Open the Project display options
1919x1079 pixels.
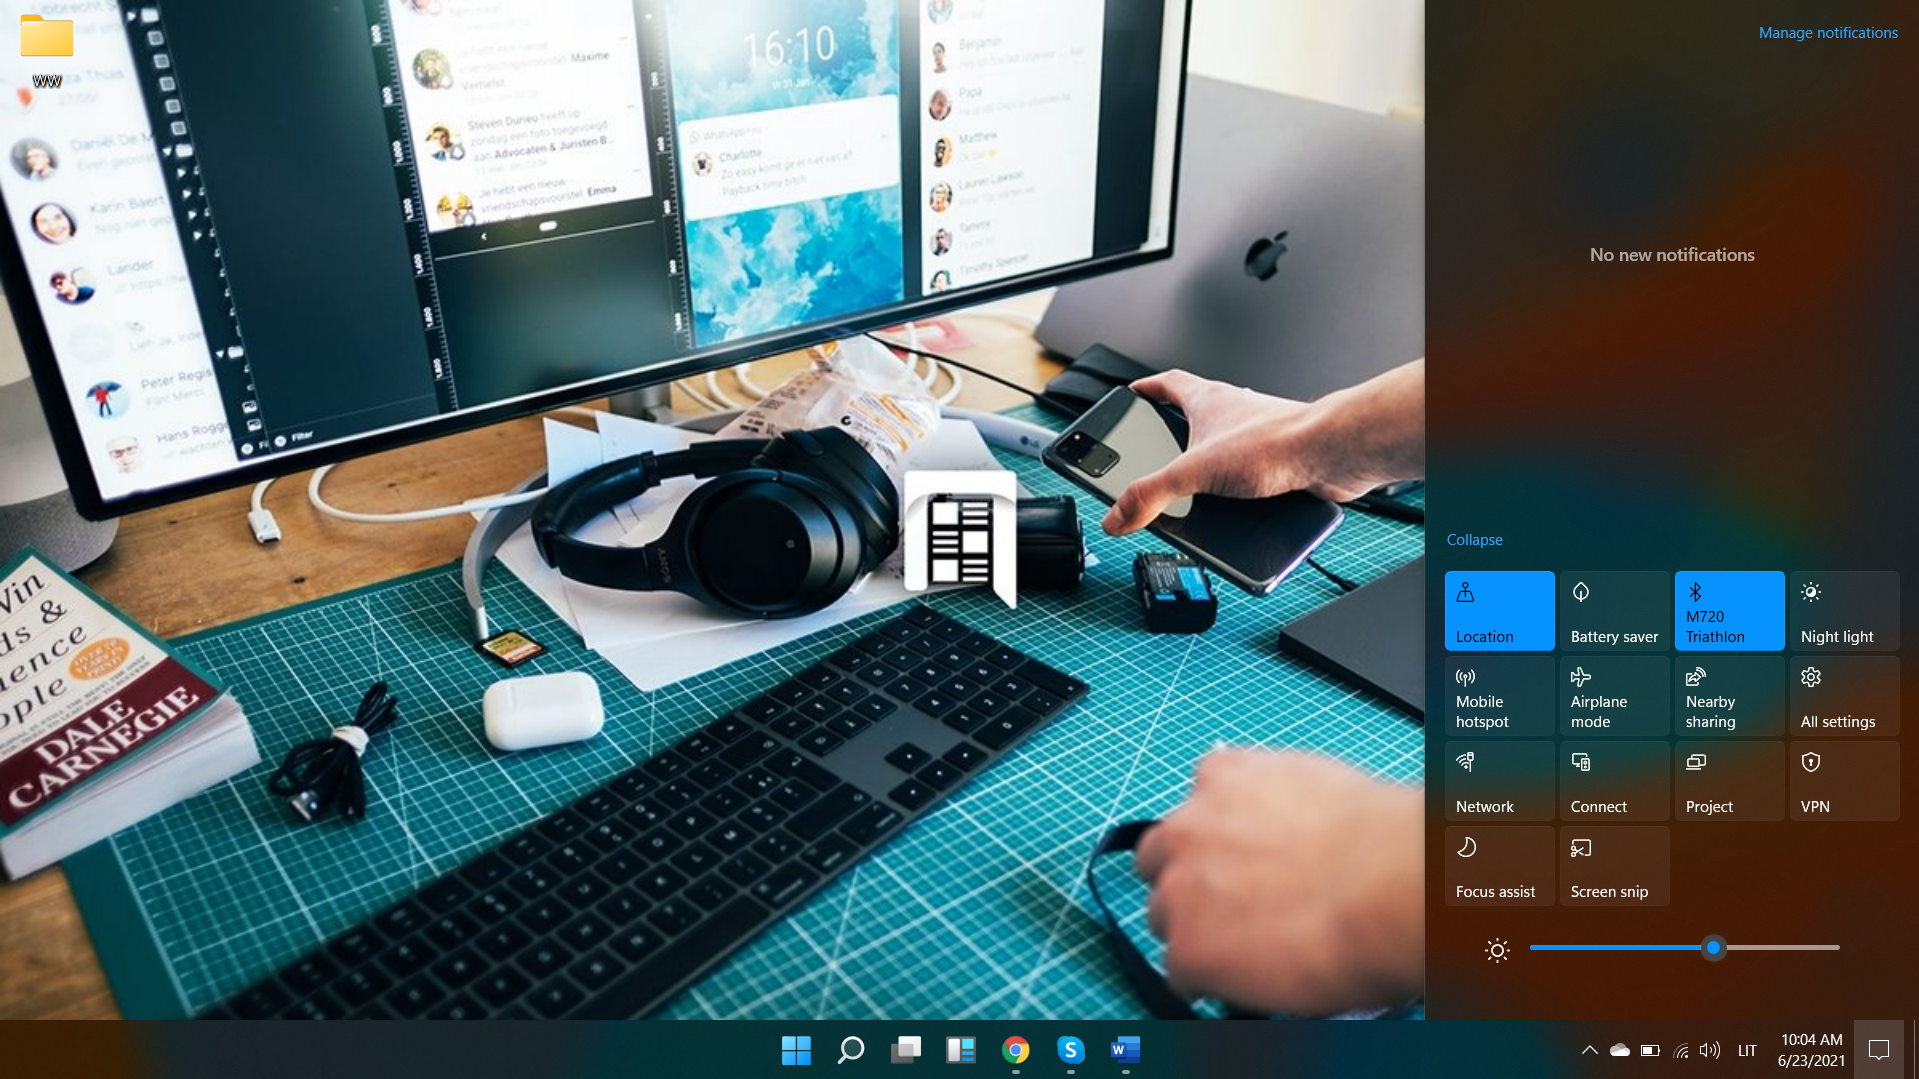tap(1730, 781)
